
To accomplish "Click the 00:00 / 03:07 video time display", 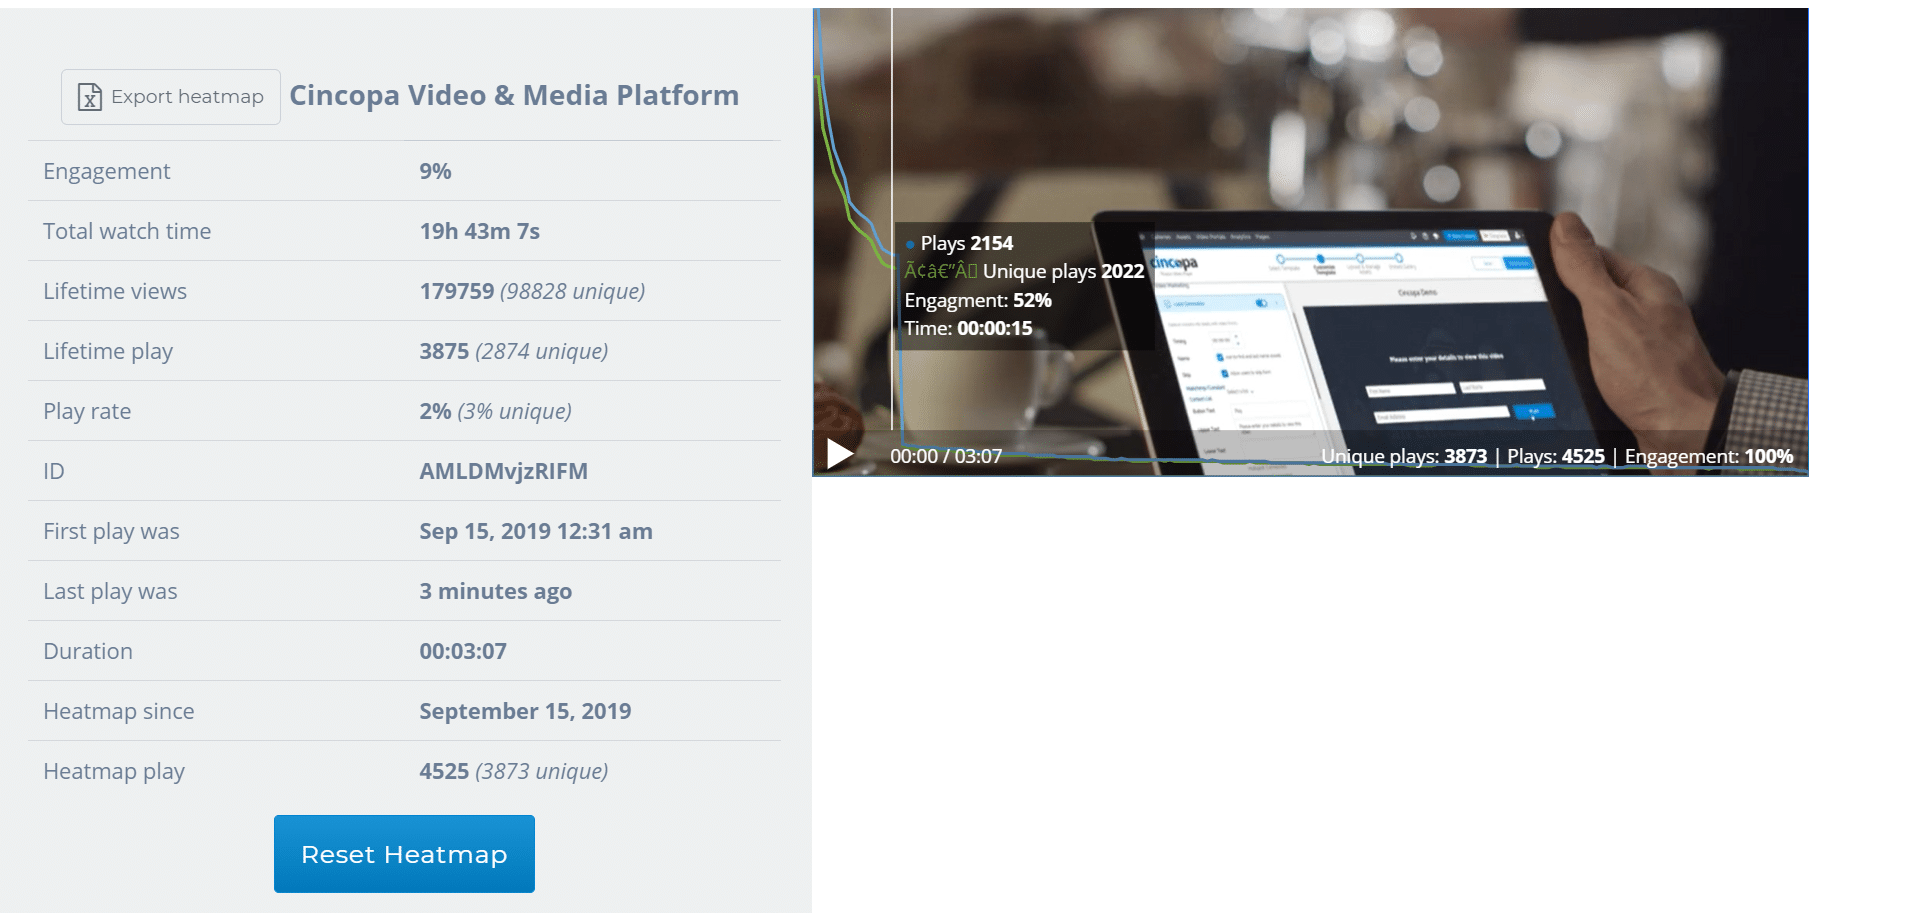I will [x=945, y=456].
